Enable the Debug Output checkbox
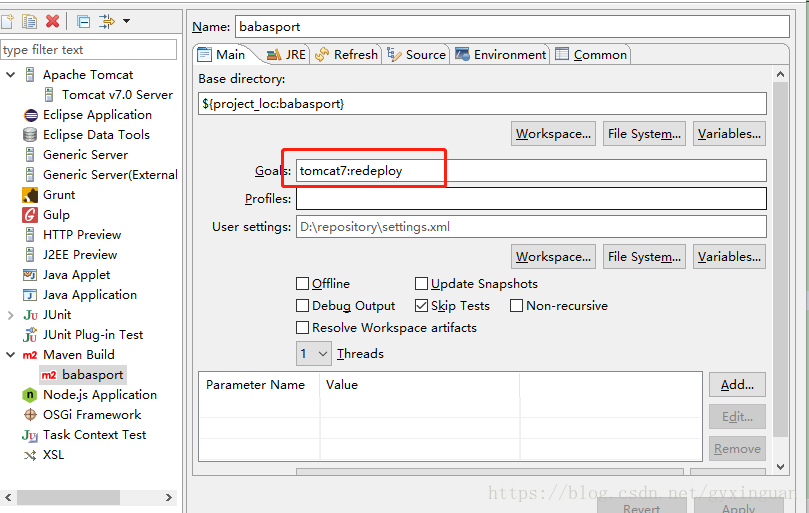This screenshot has width=809, height=513. pyautogui.click(x=302, y=306)
